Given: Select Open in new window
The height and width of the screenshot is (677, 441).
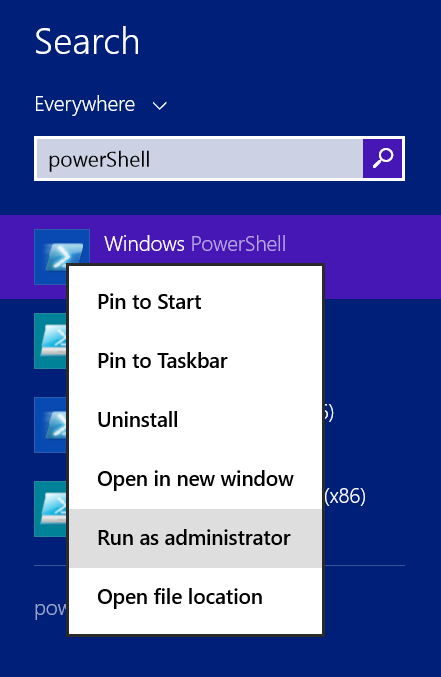Looking at the screenshot, I should [195, 479].
